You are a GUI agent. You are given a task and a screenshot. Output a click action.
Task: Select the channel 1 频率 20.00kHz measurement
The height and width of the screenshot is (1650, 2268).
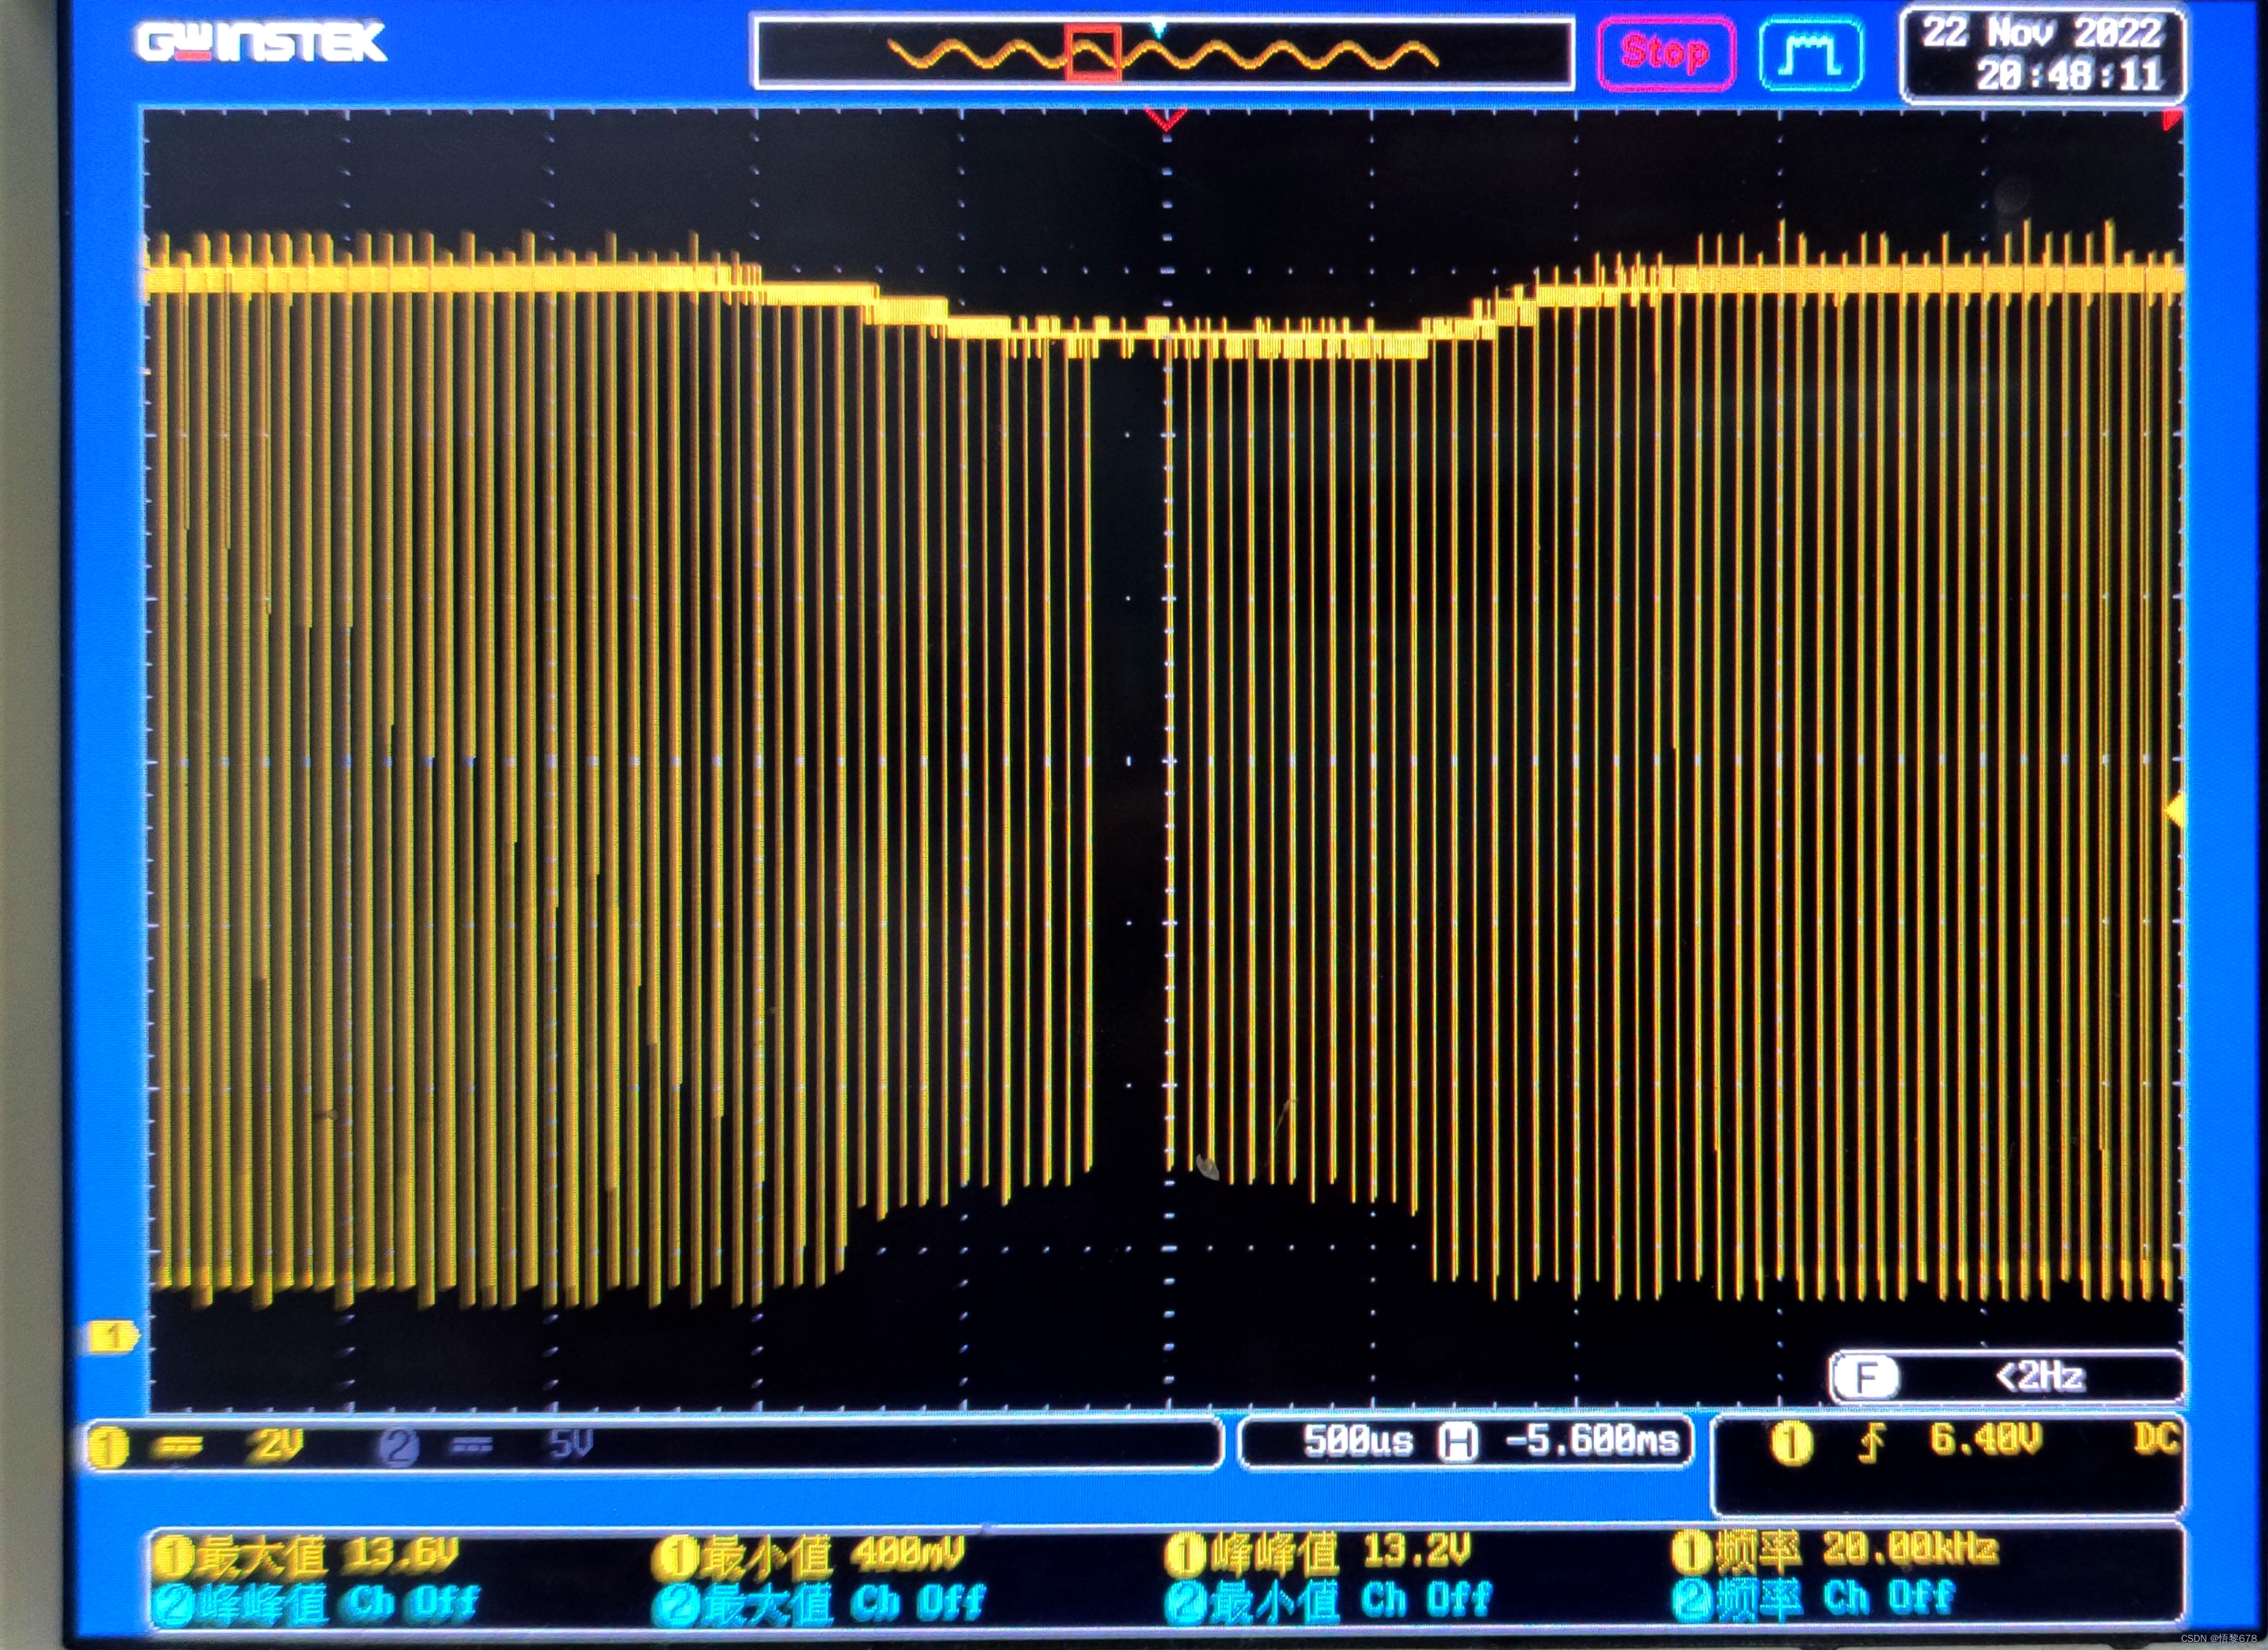(1837, 1551)
